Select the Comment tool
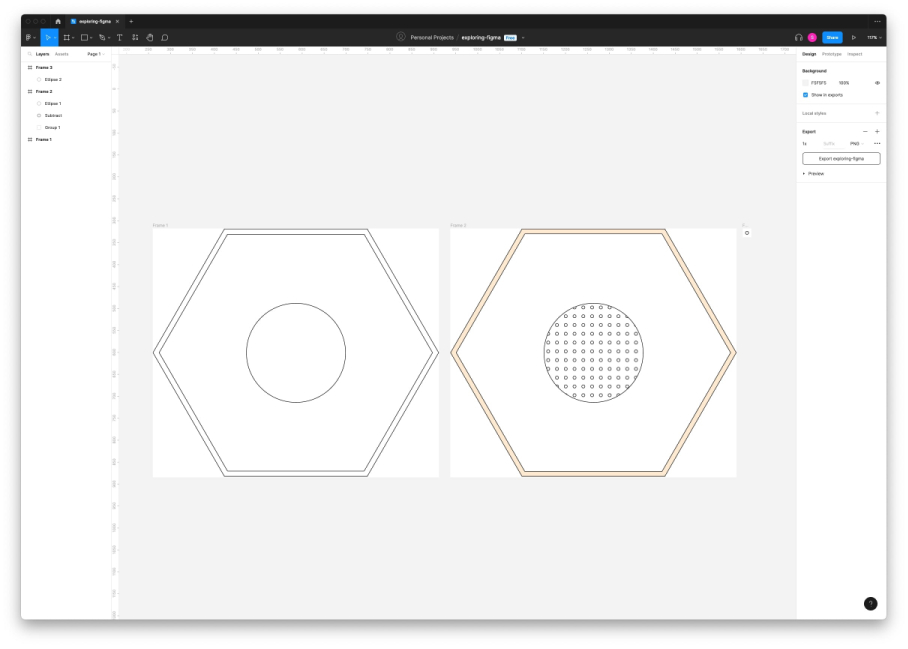This screenshot has width=908, height=649. pyautogui.click(x=164, y=38)
